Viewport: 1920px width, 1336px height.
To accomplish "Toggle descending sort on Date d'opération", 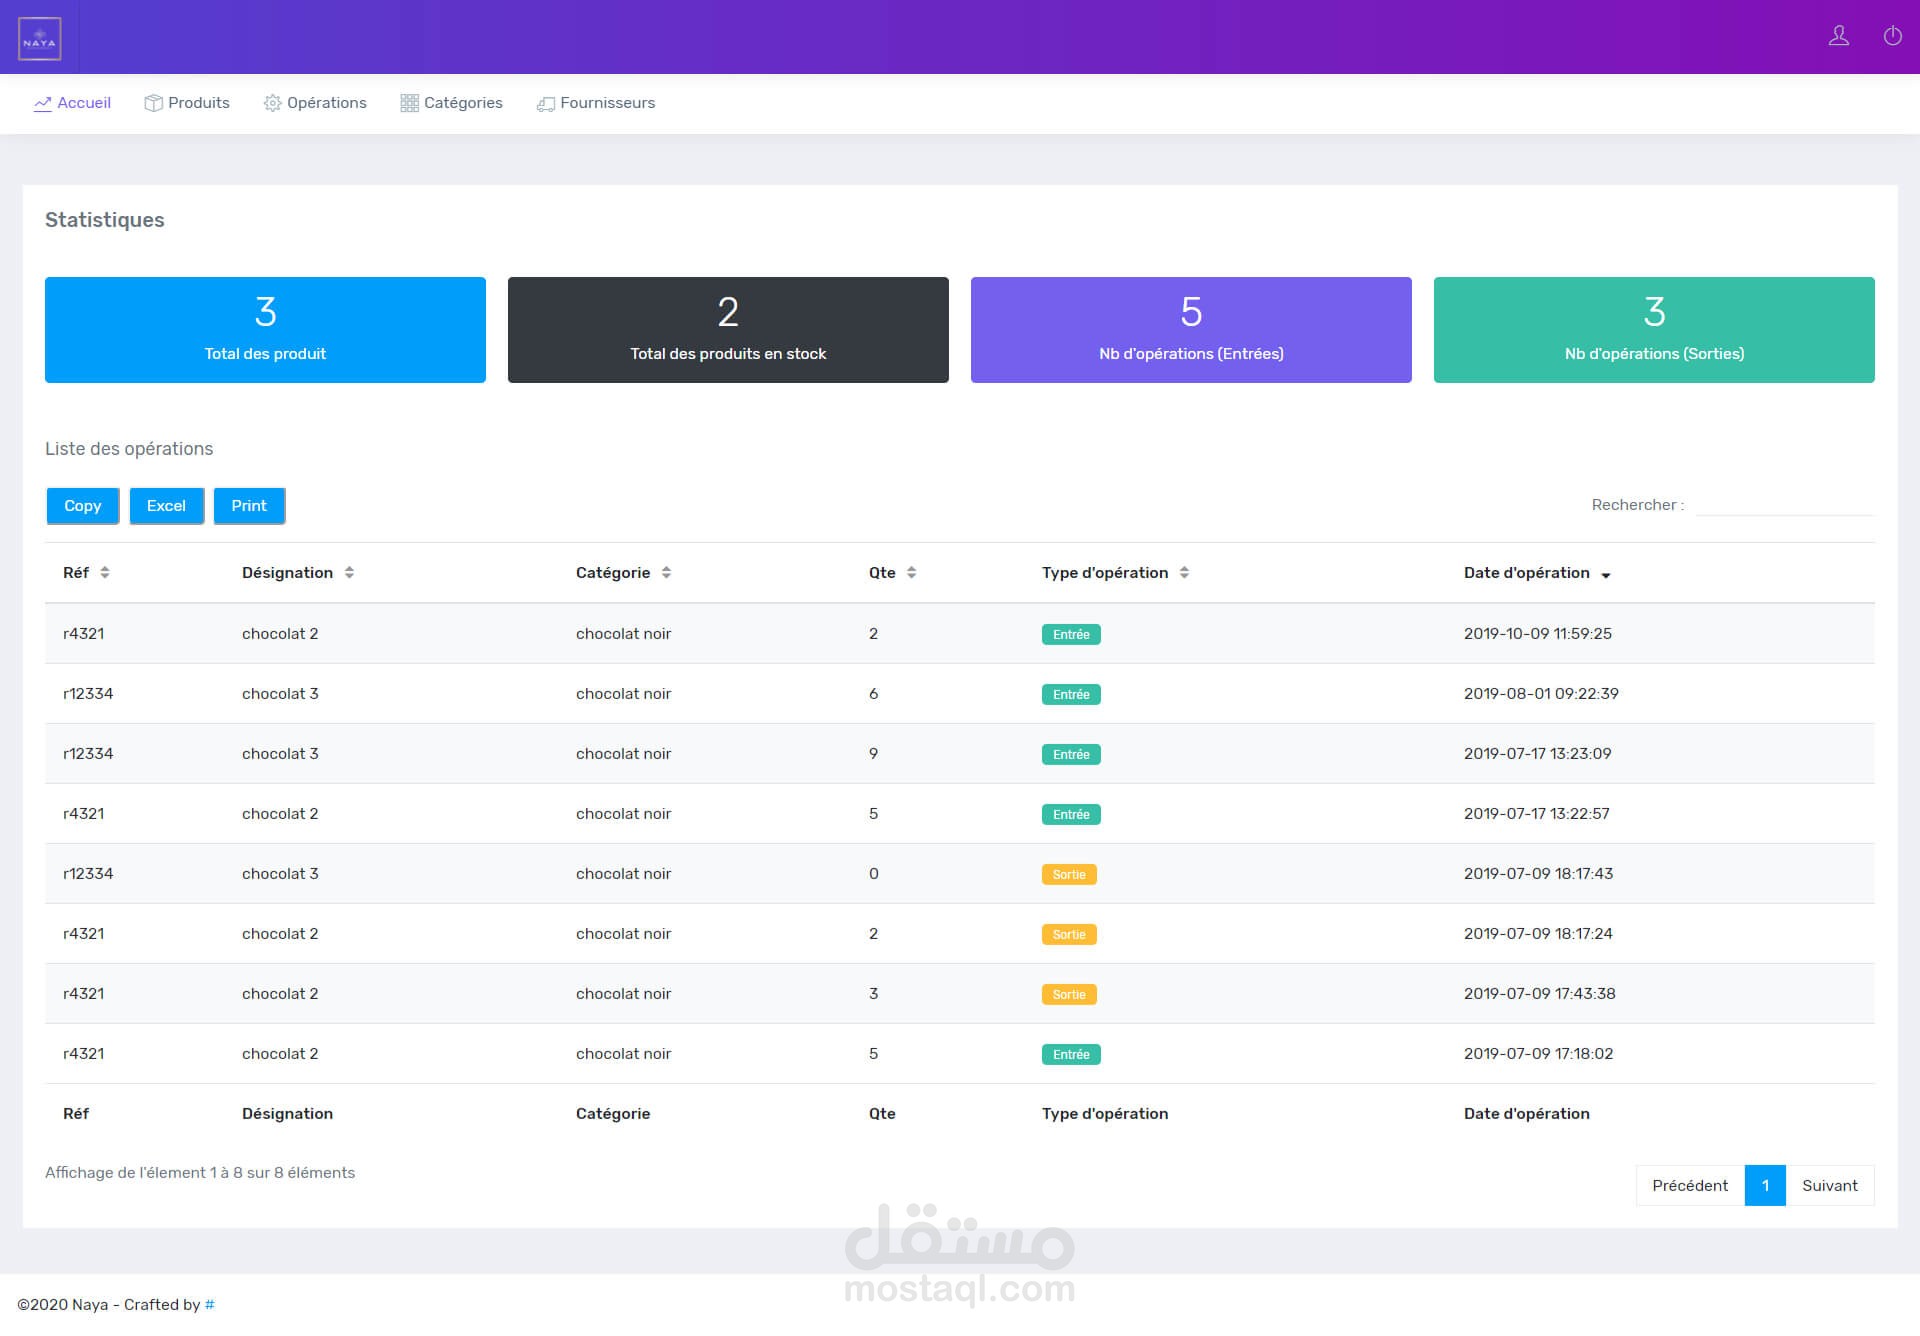I will (1607, 575).
